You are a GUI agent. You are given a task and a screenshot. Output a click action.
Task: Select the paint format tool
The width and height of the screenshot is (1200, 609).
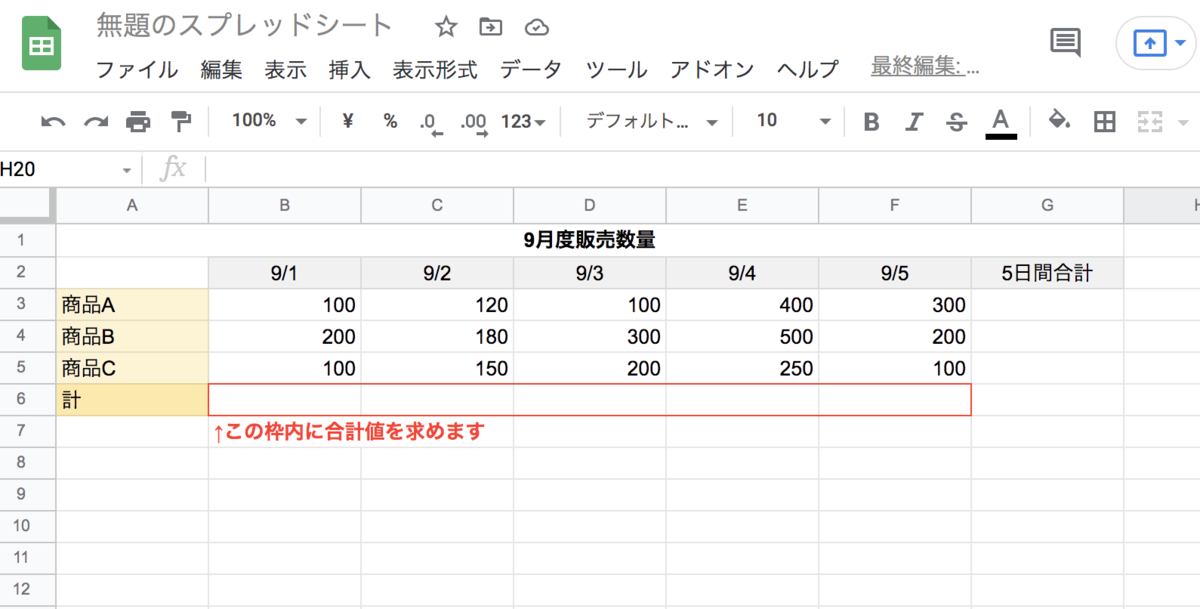[x=180, y=121]
